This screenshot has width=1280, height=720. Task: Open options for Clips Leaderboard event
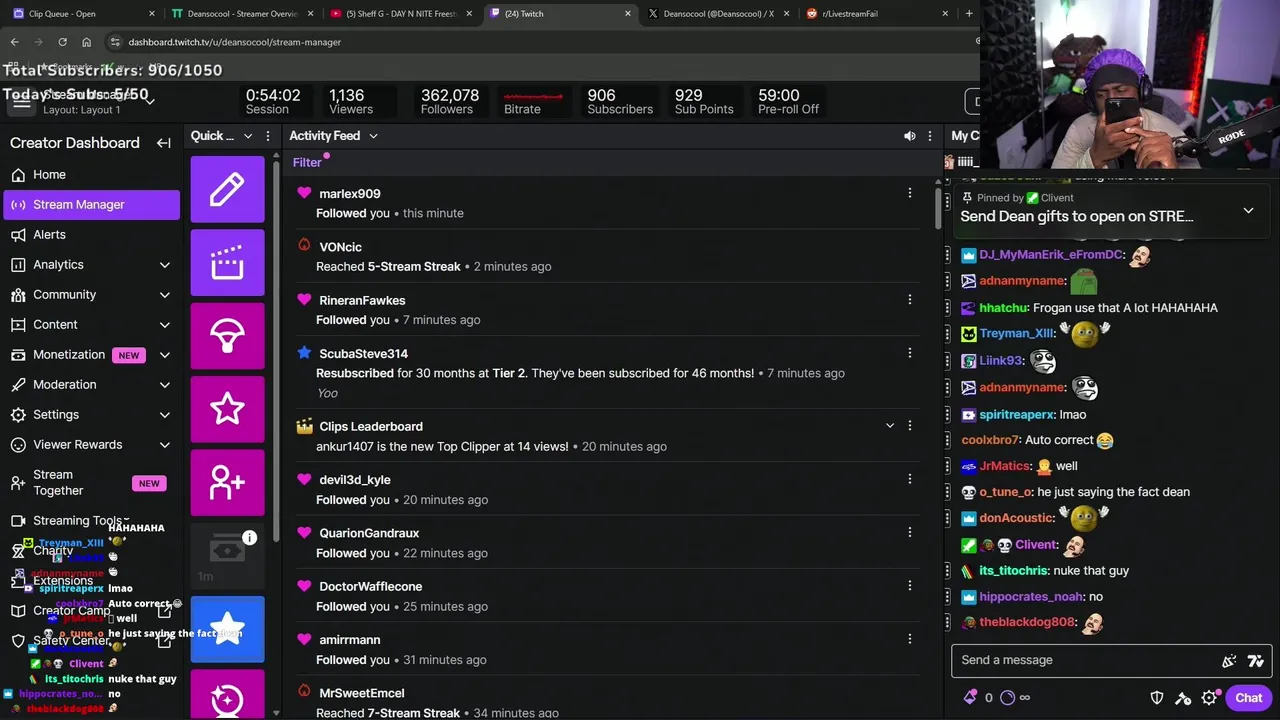[x=909, y=425]
